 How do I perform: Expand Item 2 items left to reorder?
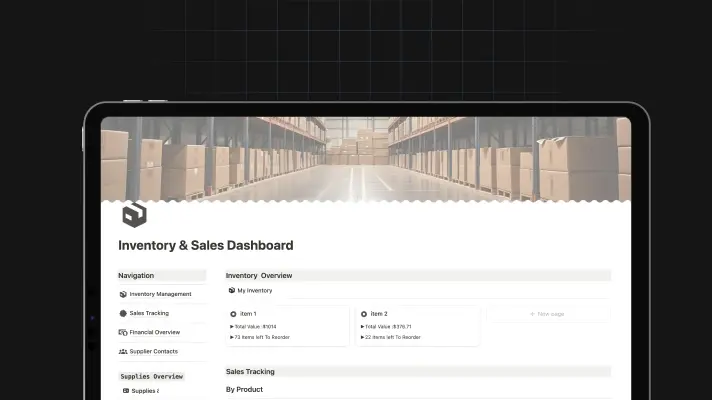[x=362, y=337]
